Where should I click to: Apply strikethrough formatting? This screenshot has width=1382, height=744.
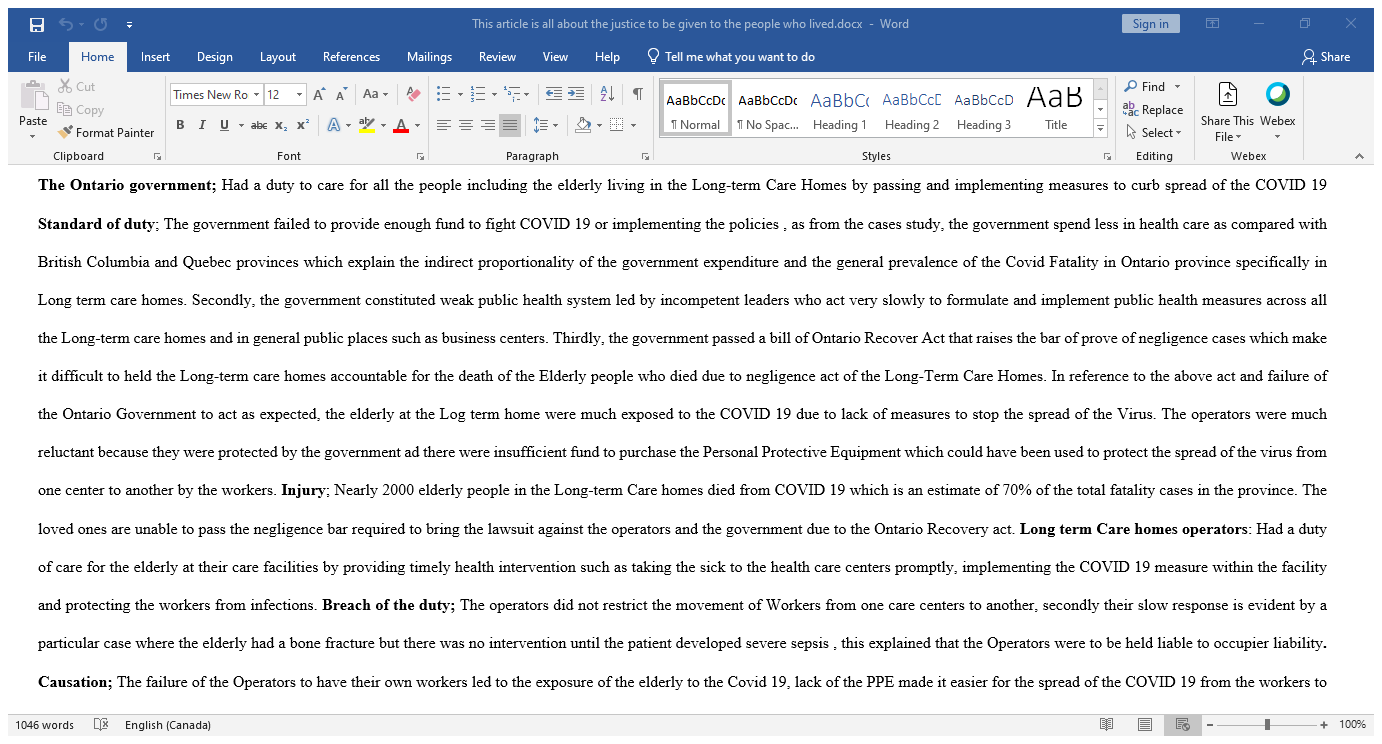259,125
